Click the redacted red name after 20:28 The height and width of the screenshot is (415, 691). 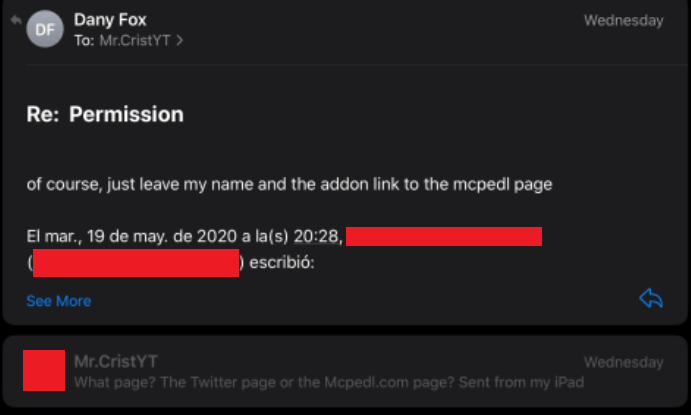(x=444, y=237)
